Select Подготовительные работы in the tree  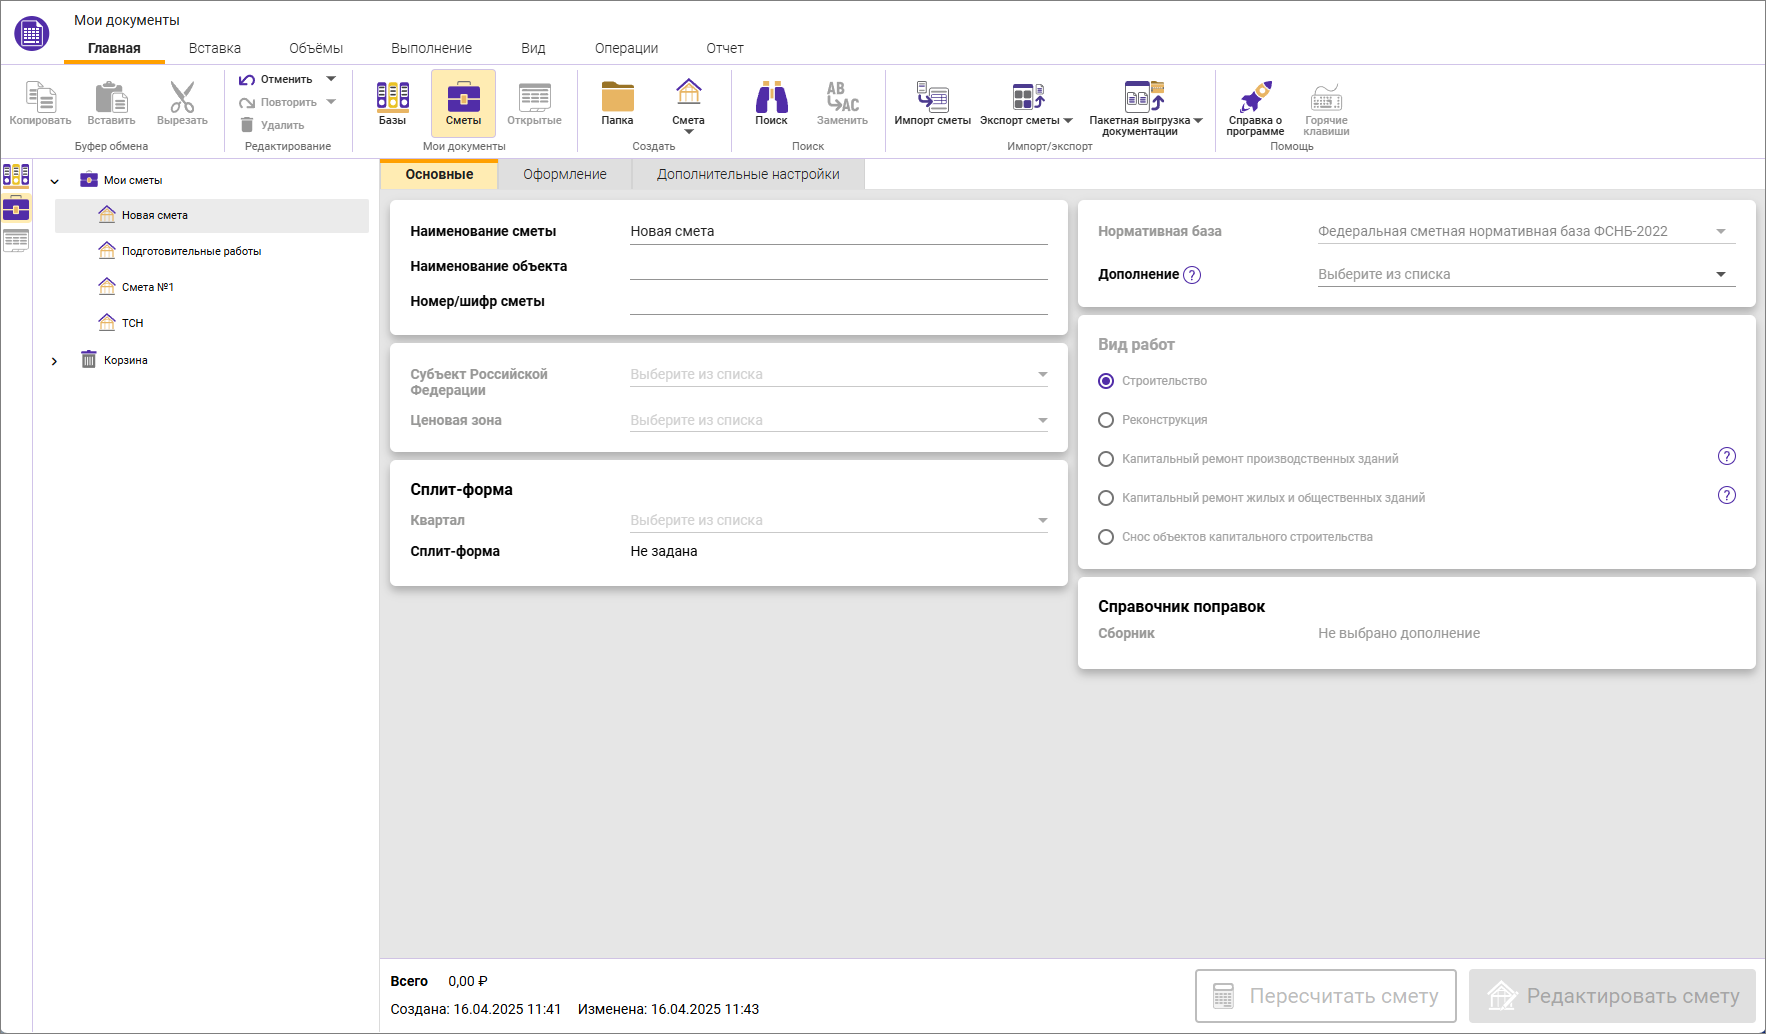(191, 252)
